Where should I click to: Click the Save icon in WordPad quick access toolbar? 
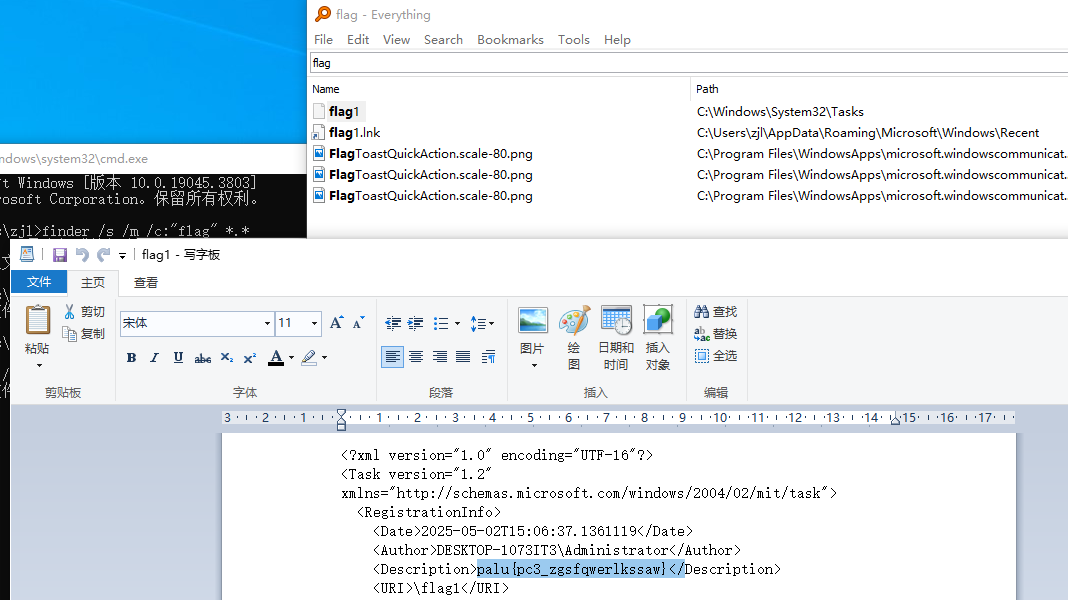click(60, 255)
